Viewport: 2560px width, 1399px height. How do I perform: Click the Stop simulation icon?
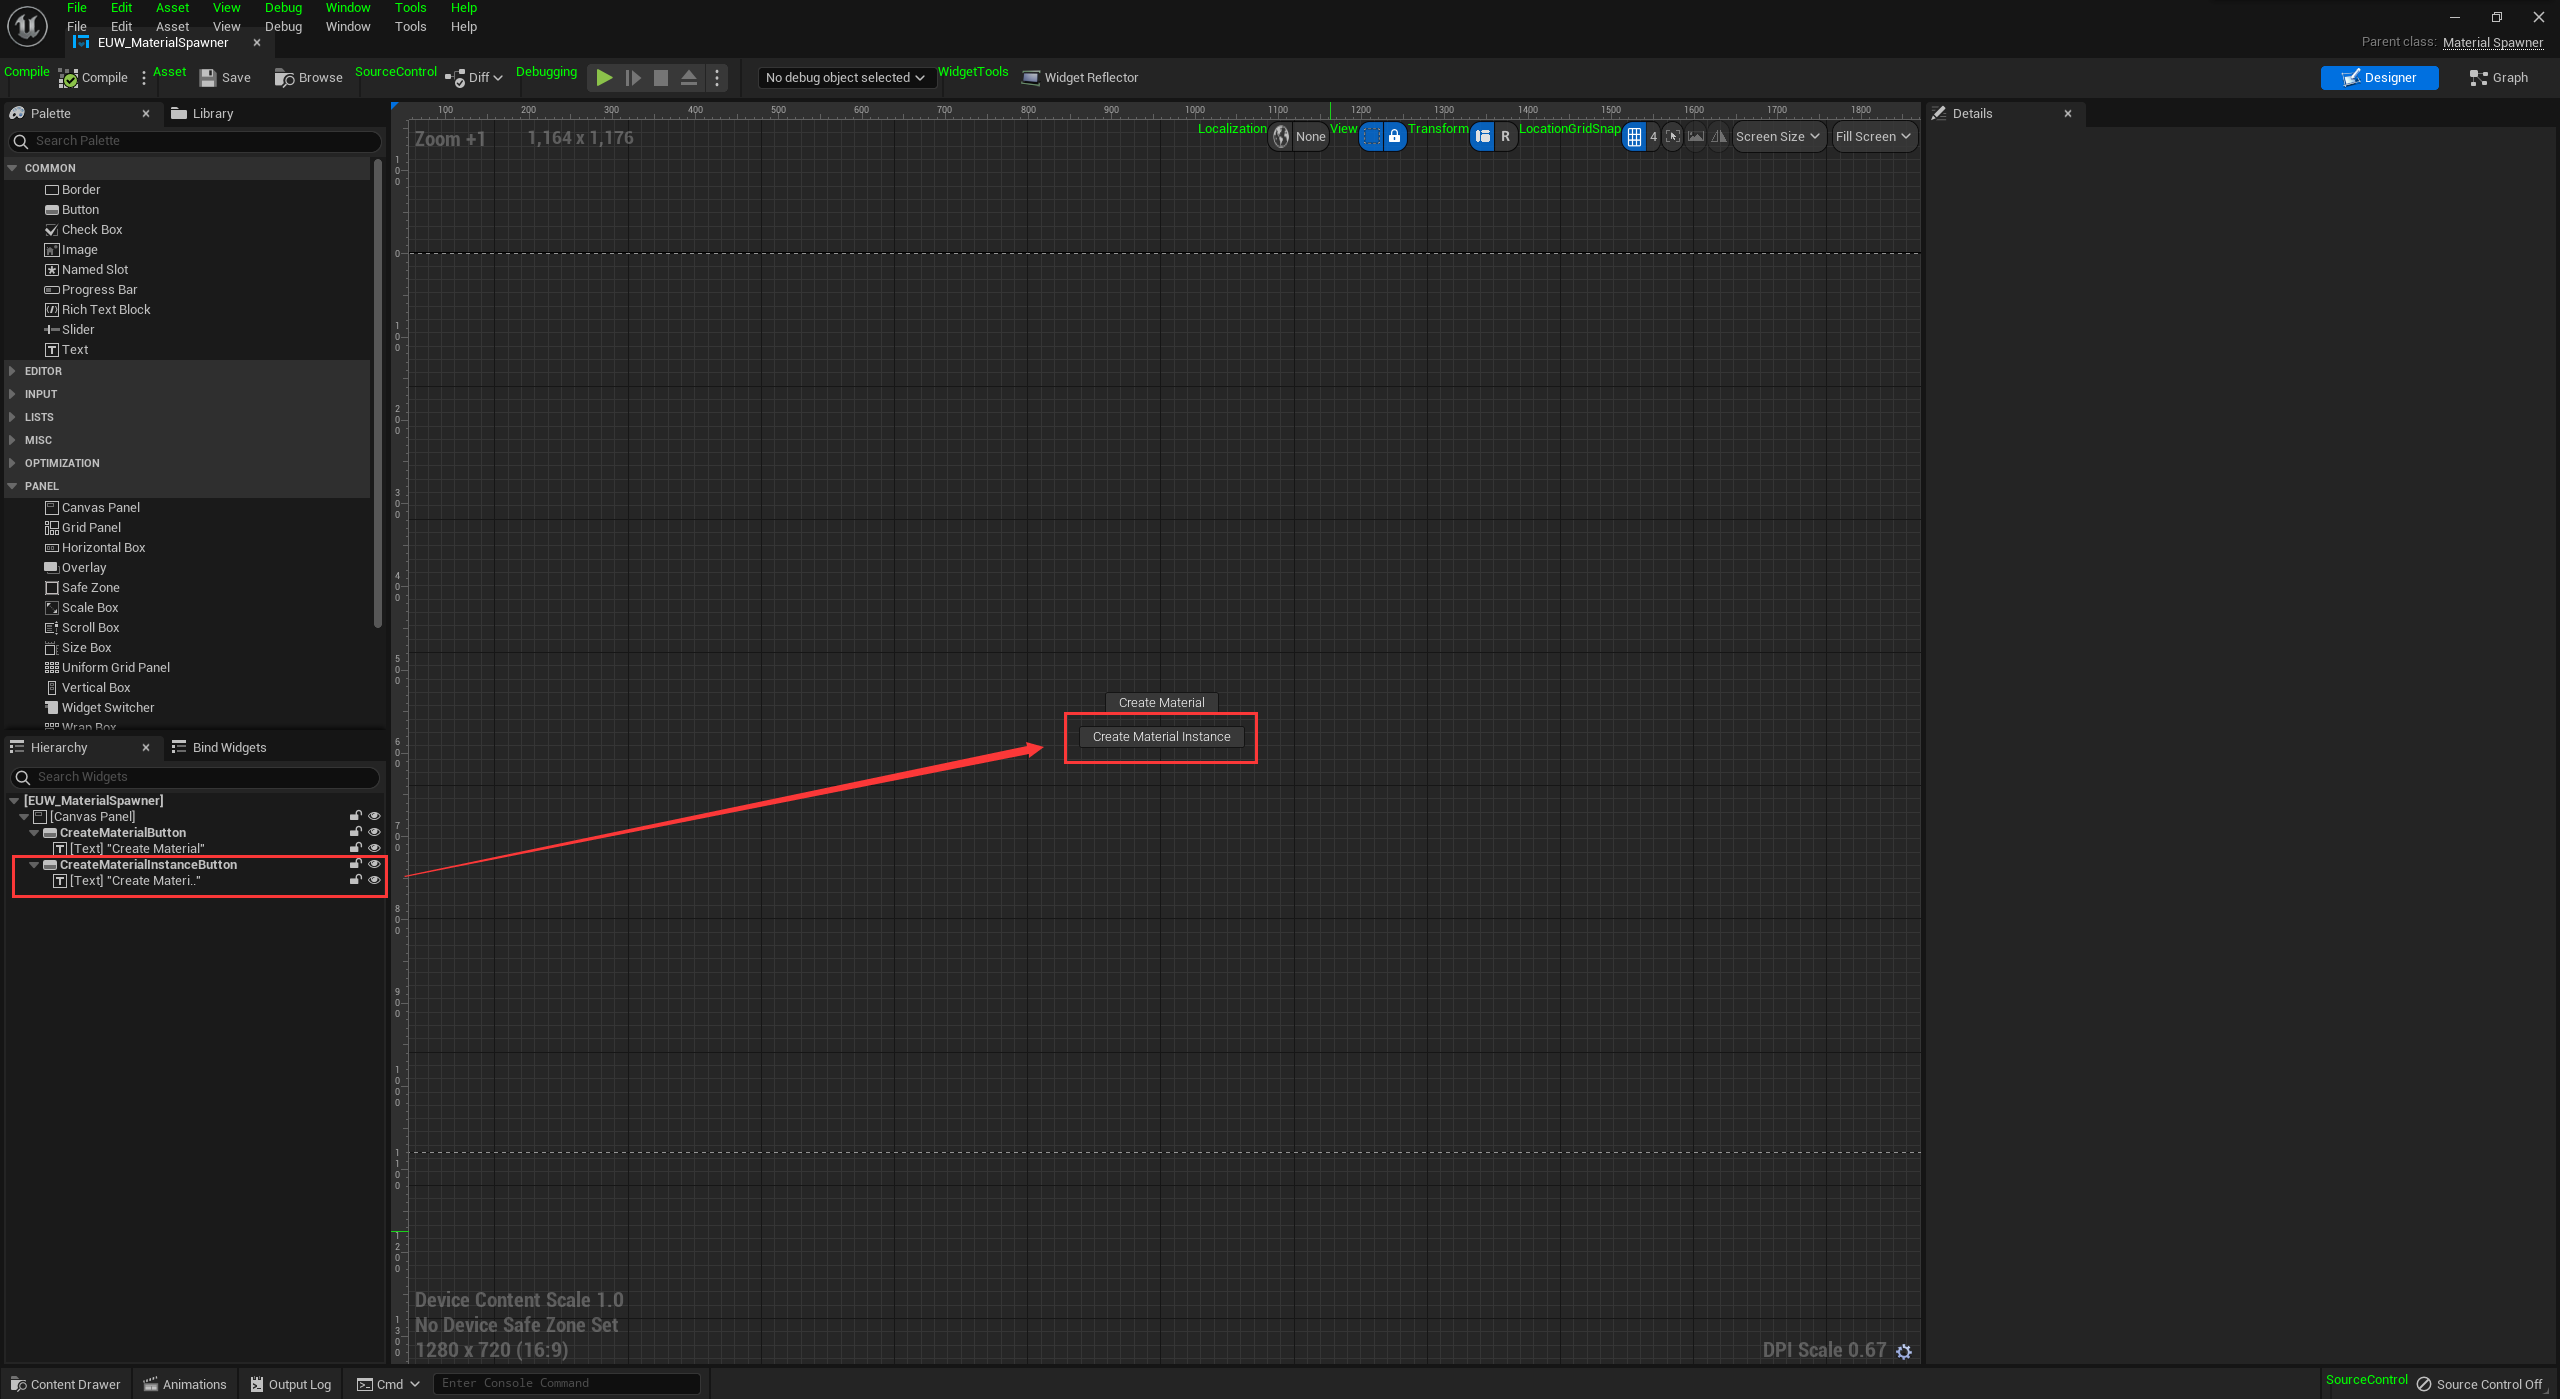point(660,78)
